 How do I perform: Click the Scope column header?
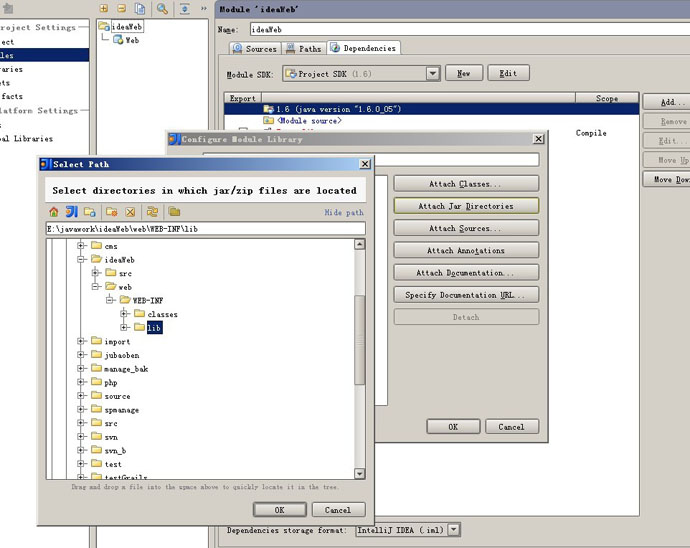[x=607, y=98]
